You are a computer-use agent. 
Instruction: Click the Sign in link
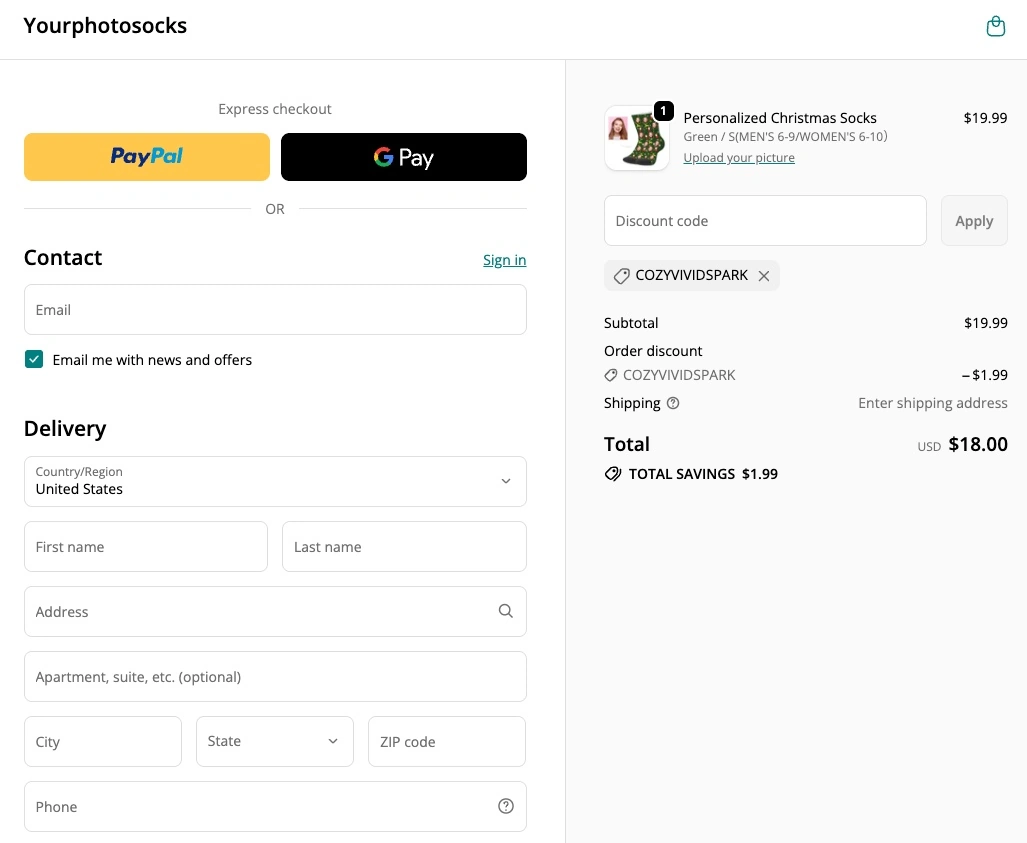tap(504, 260)
